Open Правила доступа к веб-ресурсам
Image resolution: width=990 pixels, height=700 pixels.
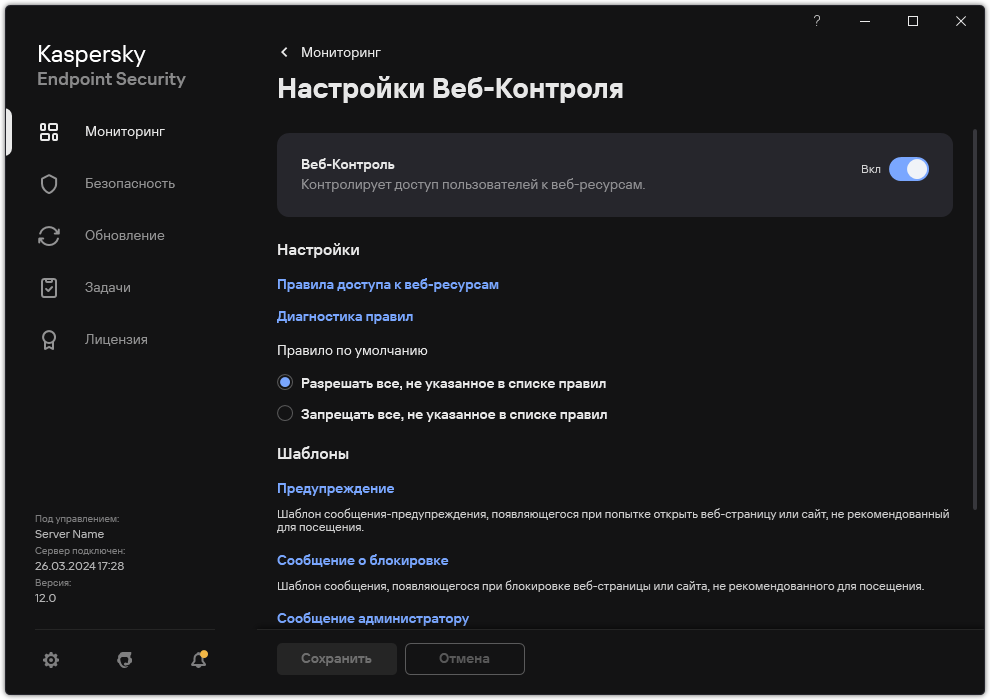(388, 284)
